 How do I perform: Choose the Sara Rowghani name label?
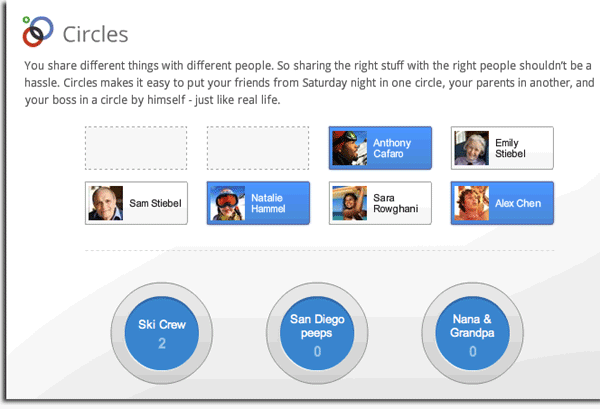click(x=395, y=203)
